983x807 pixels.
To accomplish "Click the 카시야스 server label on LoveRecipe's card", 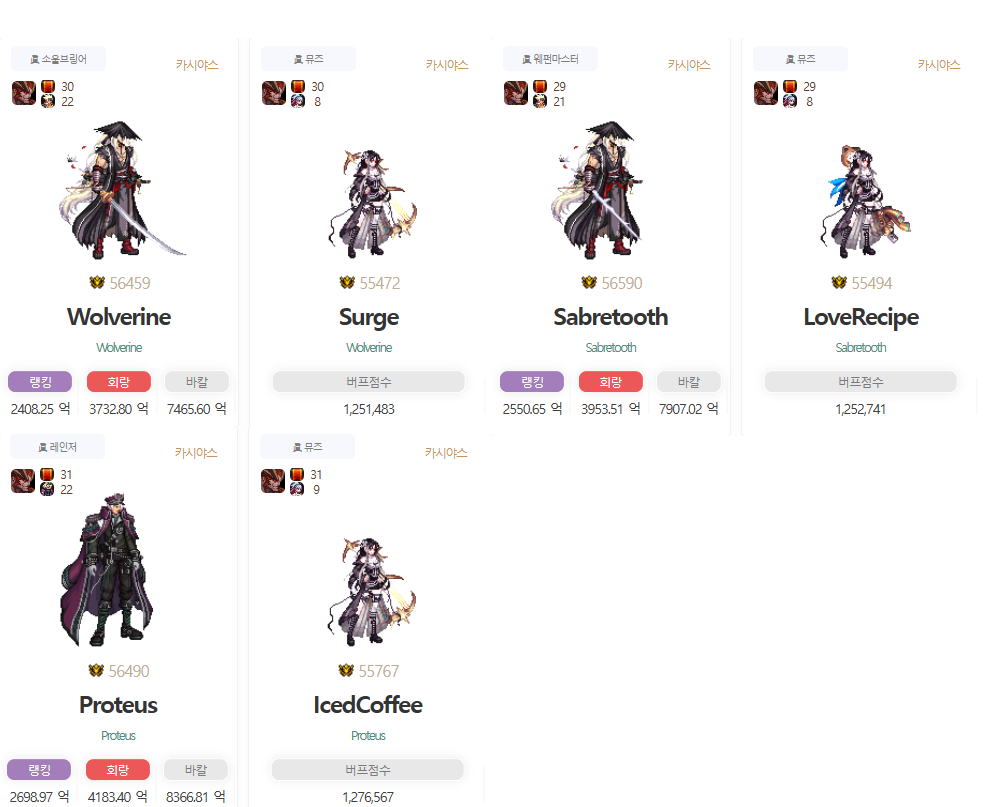I will 938,65.
